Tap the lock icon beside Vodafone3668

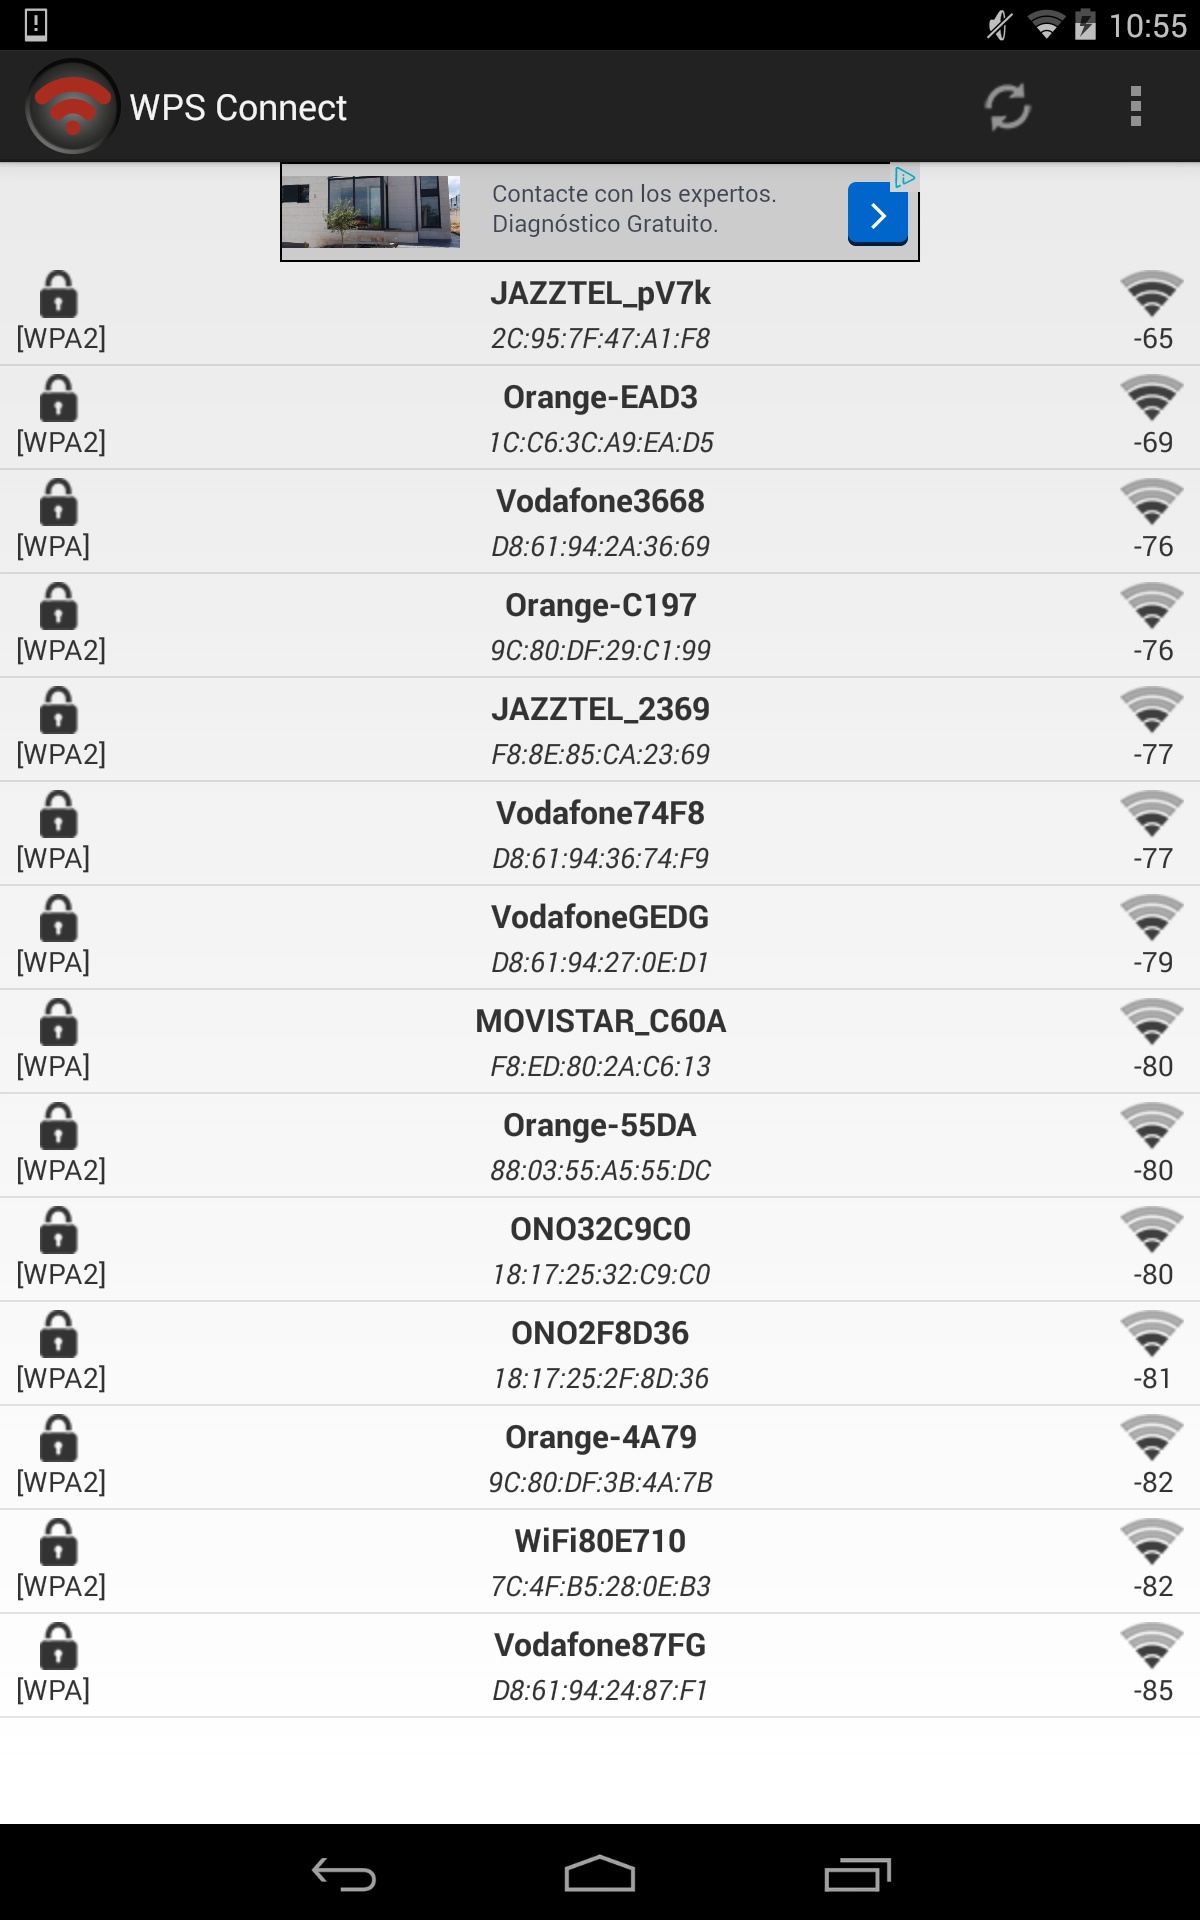point(58,503)
